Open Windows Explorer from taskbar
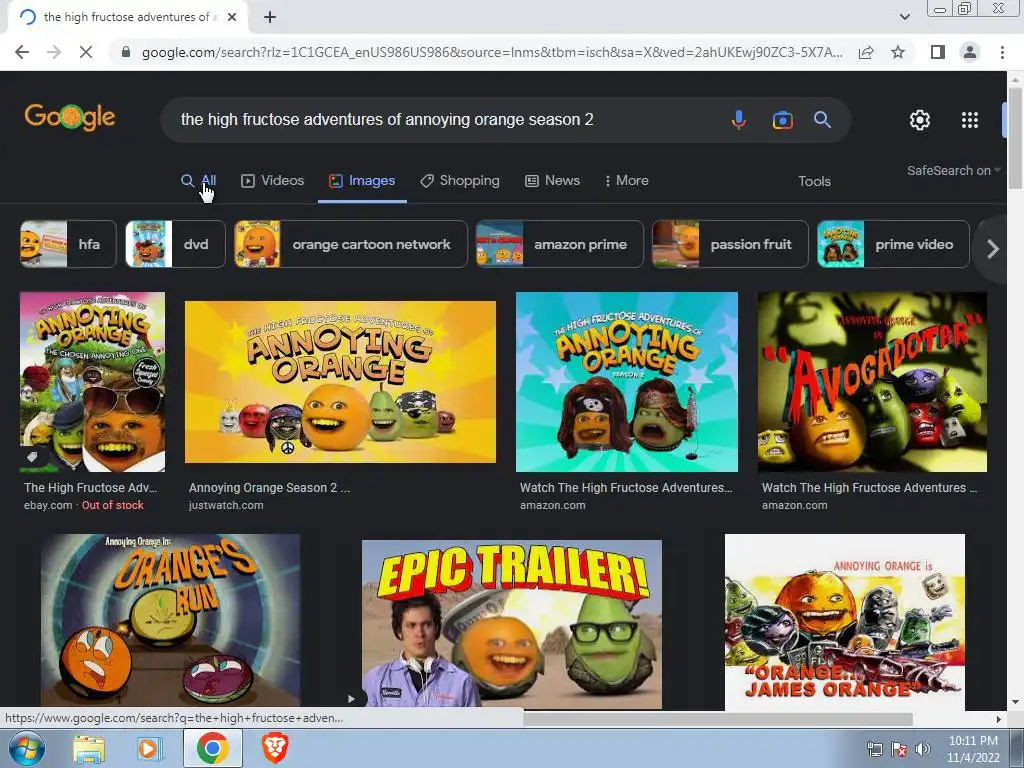This screenshot has height=768, width=1024. pos(89,748)
